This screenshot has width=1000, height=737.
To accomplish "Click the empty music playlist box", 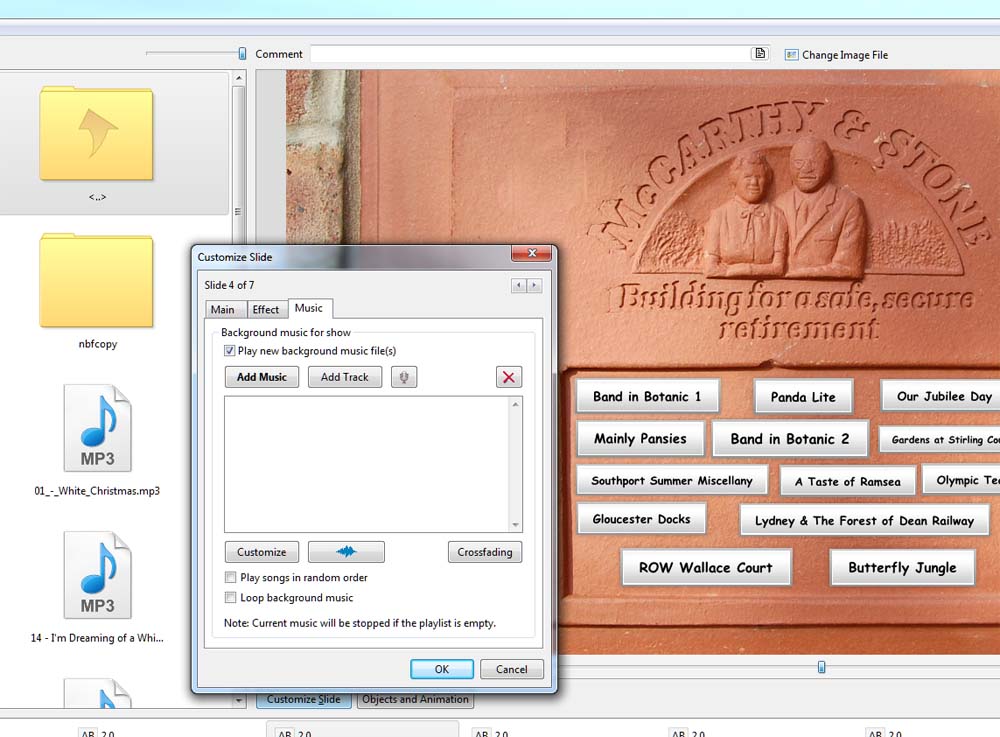I will point(367,464).
